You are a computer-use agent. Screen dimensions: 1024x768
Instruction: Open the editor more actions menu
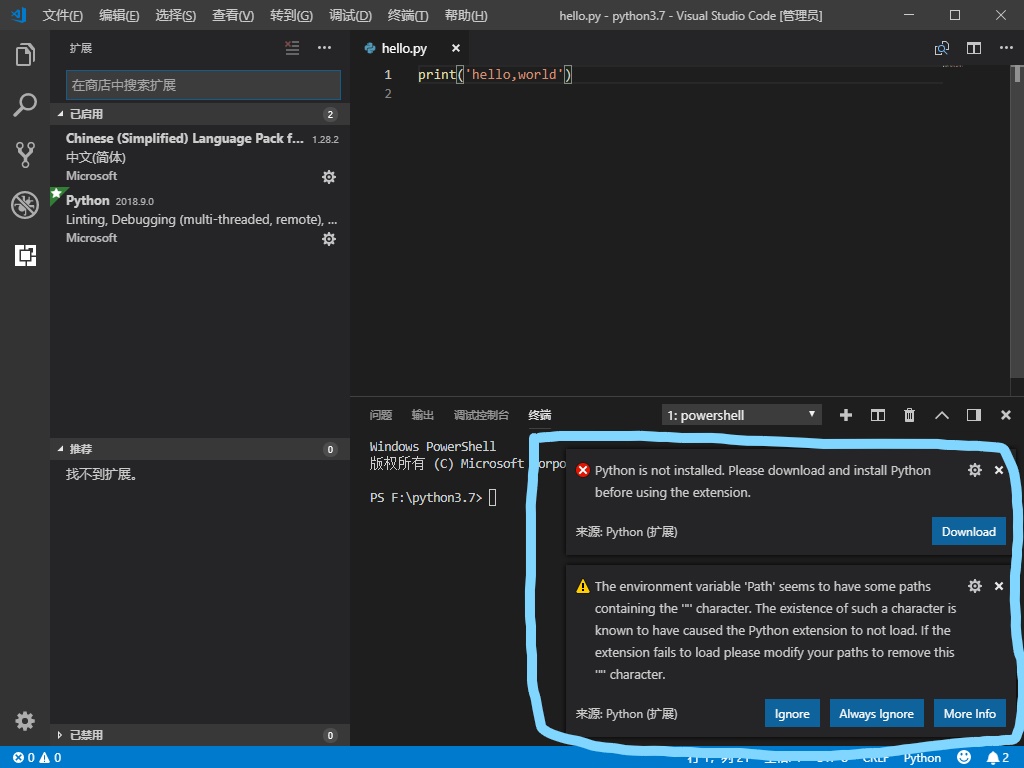(1006, 48)
